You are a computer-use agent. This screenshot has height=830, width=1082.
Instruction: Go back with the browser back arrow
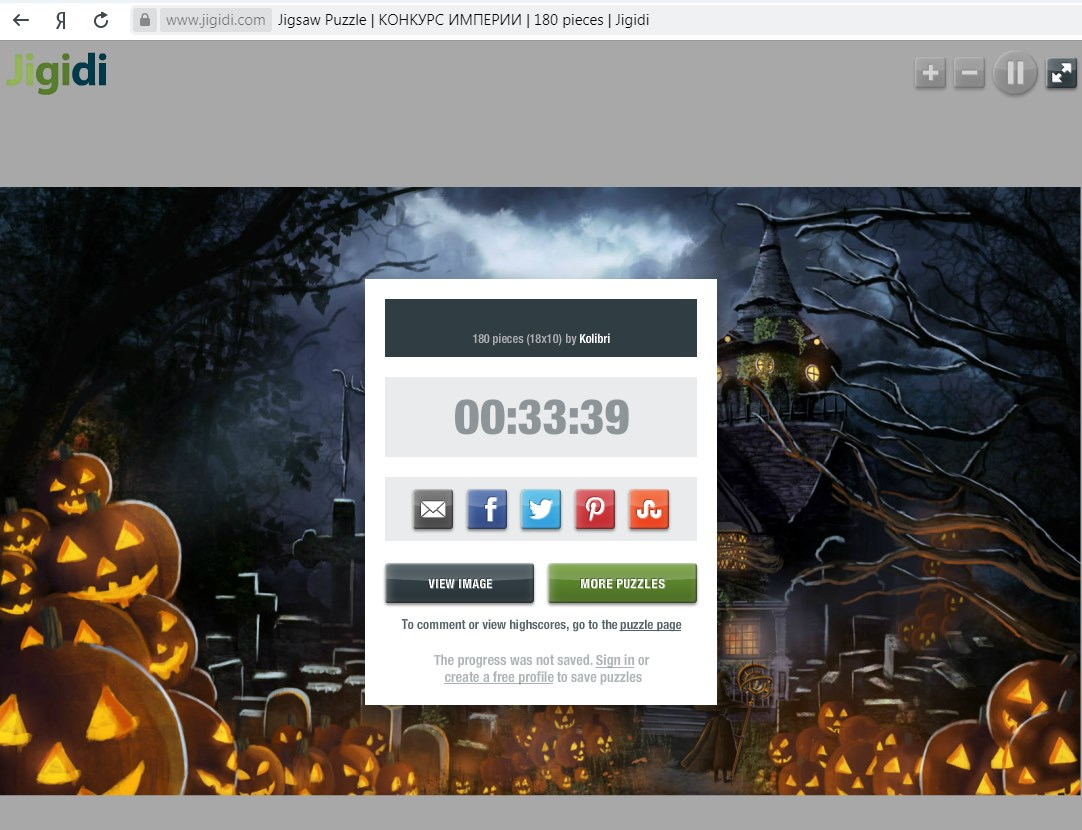(x=21, y=20)
